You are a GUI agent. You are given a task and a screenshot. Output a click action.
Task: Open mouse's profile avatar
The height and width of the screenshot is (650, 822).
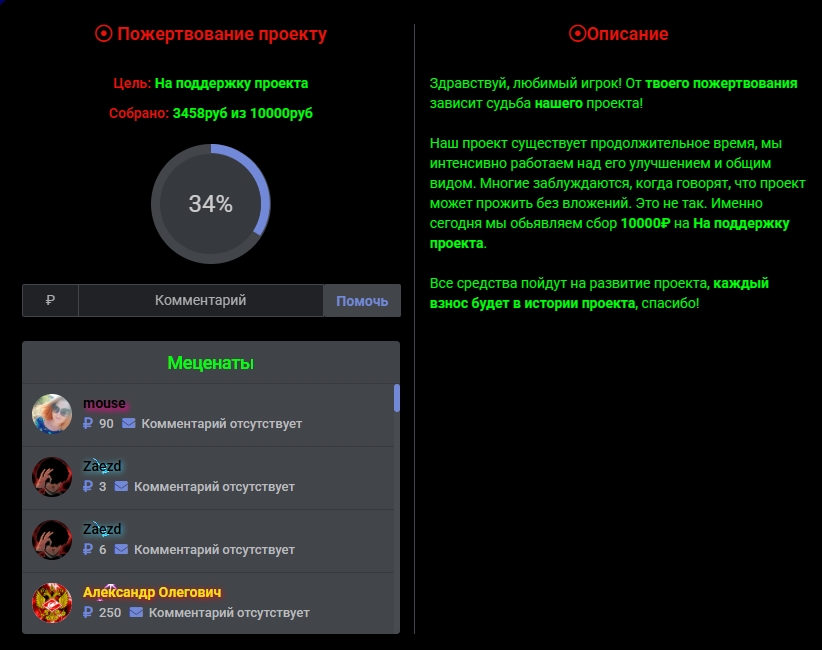[x=53, y=412]
